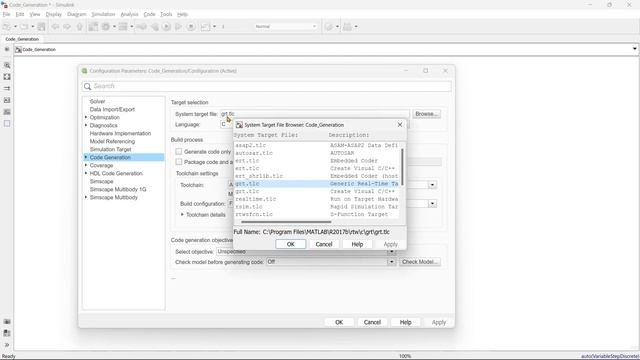Select the realtime.tlc row
This screenshot has width=640, height=360.
click(x=317, y=199)
